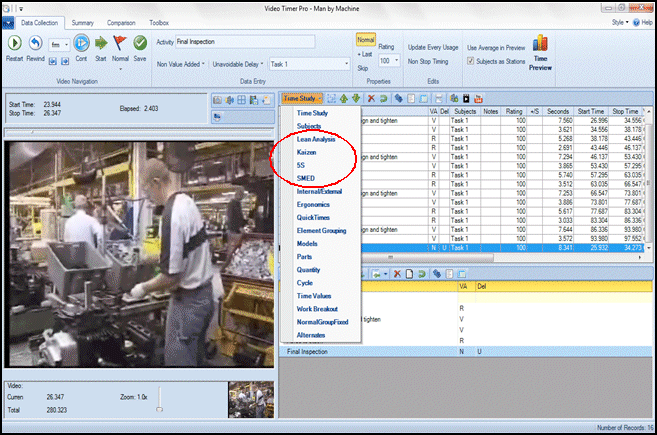Click the select region icon next to Time Study
Screen dimensions: 657x435
[331, 98]
